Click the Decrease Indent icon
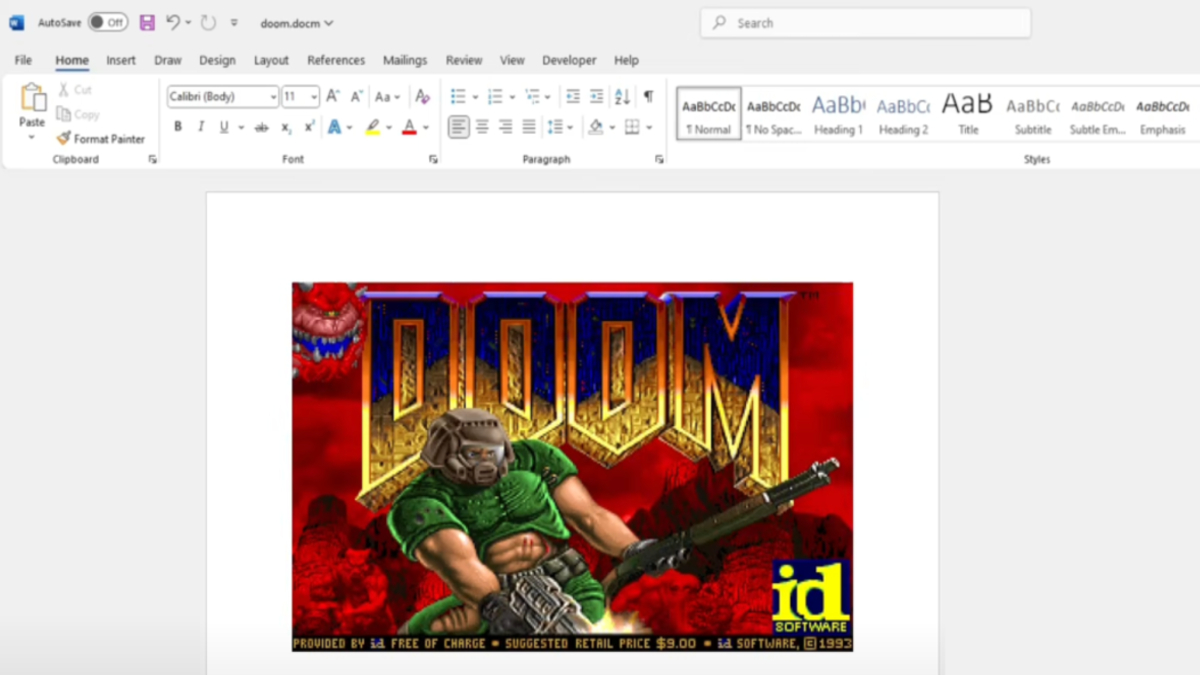 pos(573,97)
